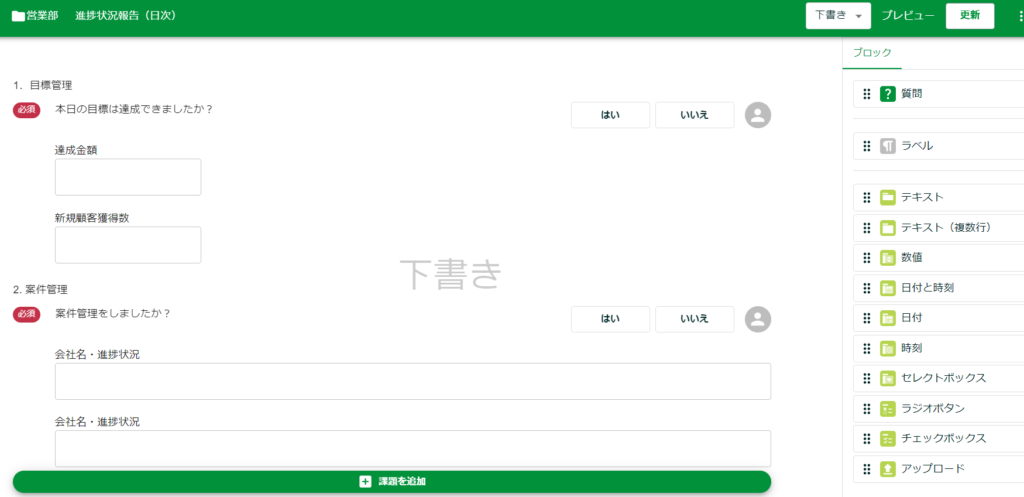Select 'はい' for the case management question
Image resolution: width=1024 pixels, height=497 pixels.
pyautogui.click(x=610, y=319)
